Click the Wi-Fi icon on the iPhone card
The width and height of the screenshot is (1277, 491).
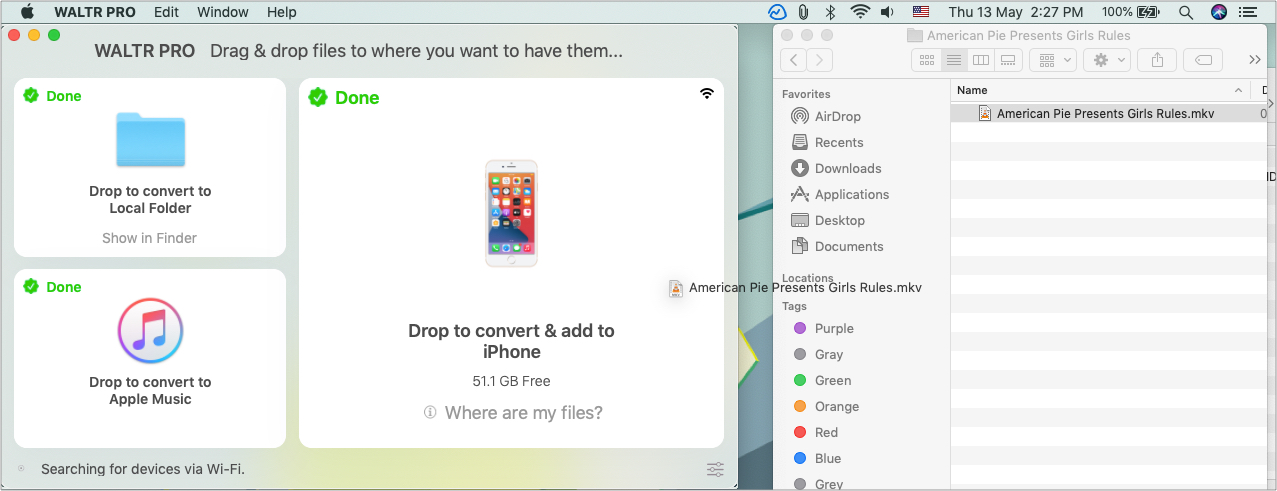(707, 93)
